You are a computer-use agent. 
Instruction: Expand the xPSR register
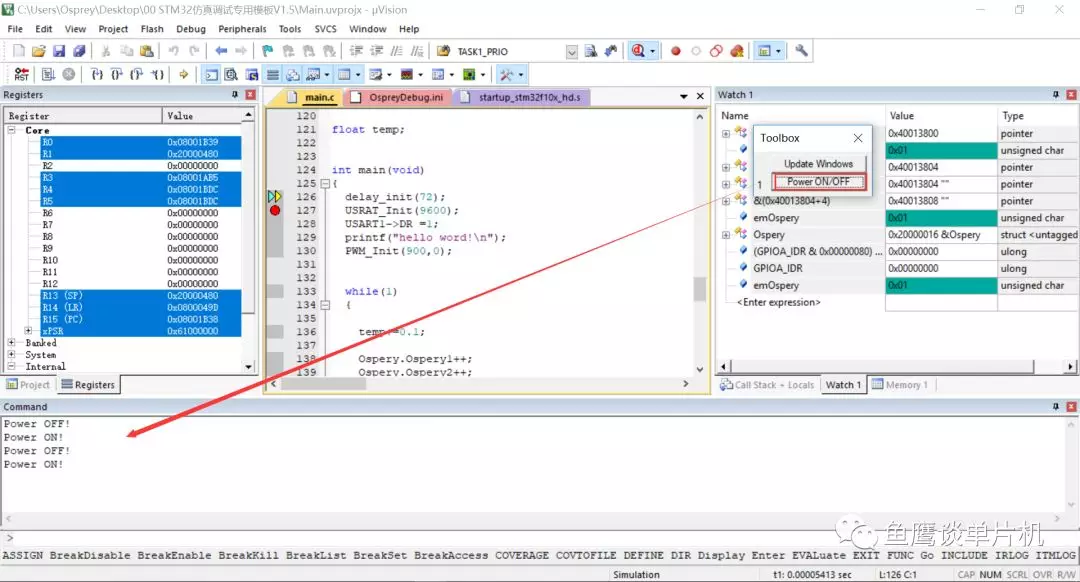tap(28, 331)
